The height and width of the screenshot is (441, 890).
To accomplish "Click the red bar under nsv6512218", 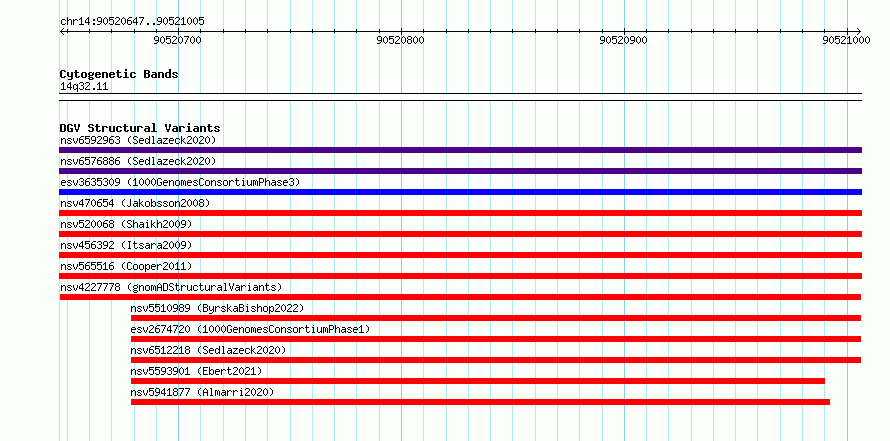I will [496, 360].
